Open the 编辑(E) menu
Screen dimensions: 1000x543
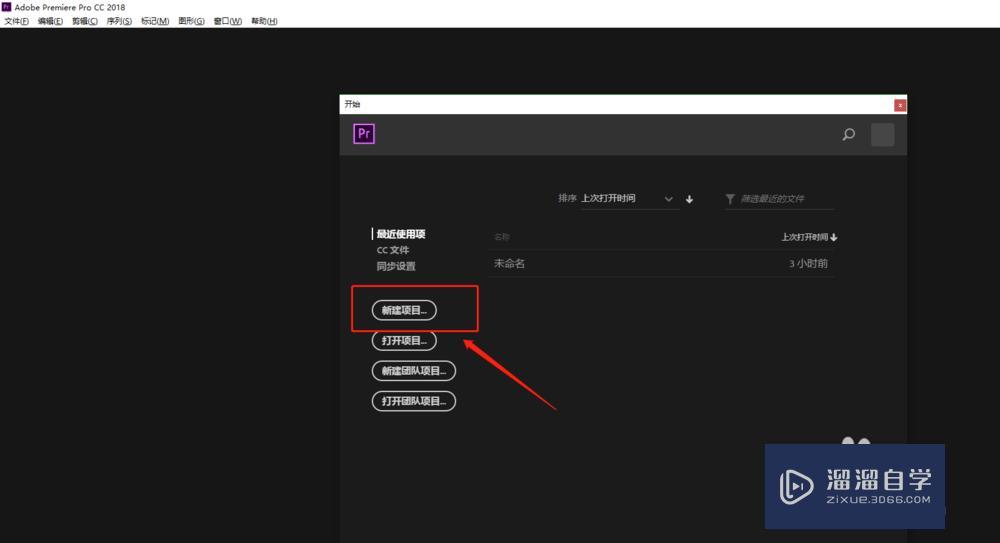point(50,21)
